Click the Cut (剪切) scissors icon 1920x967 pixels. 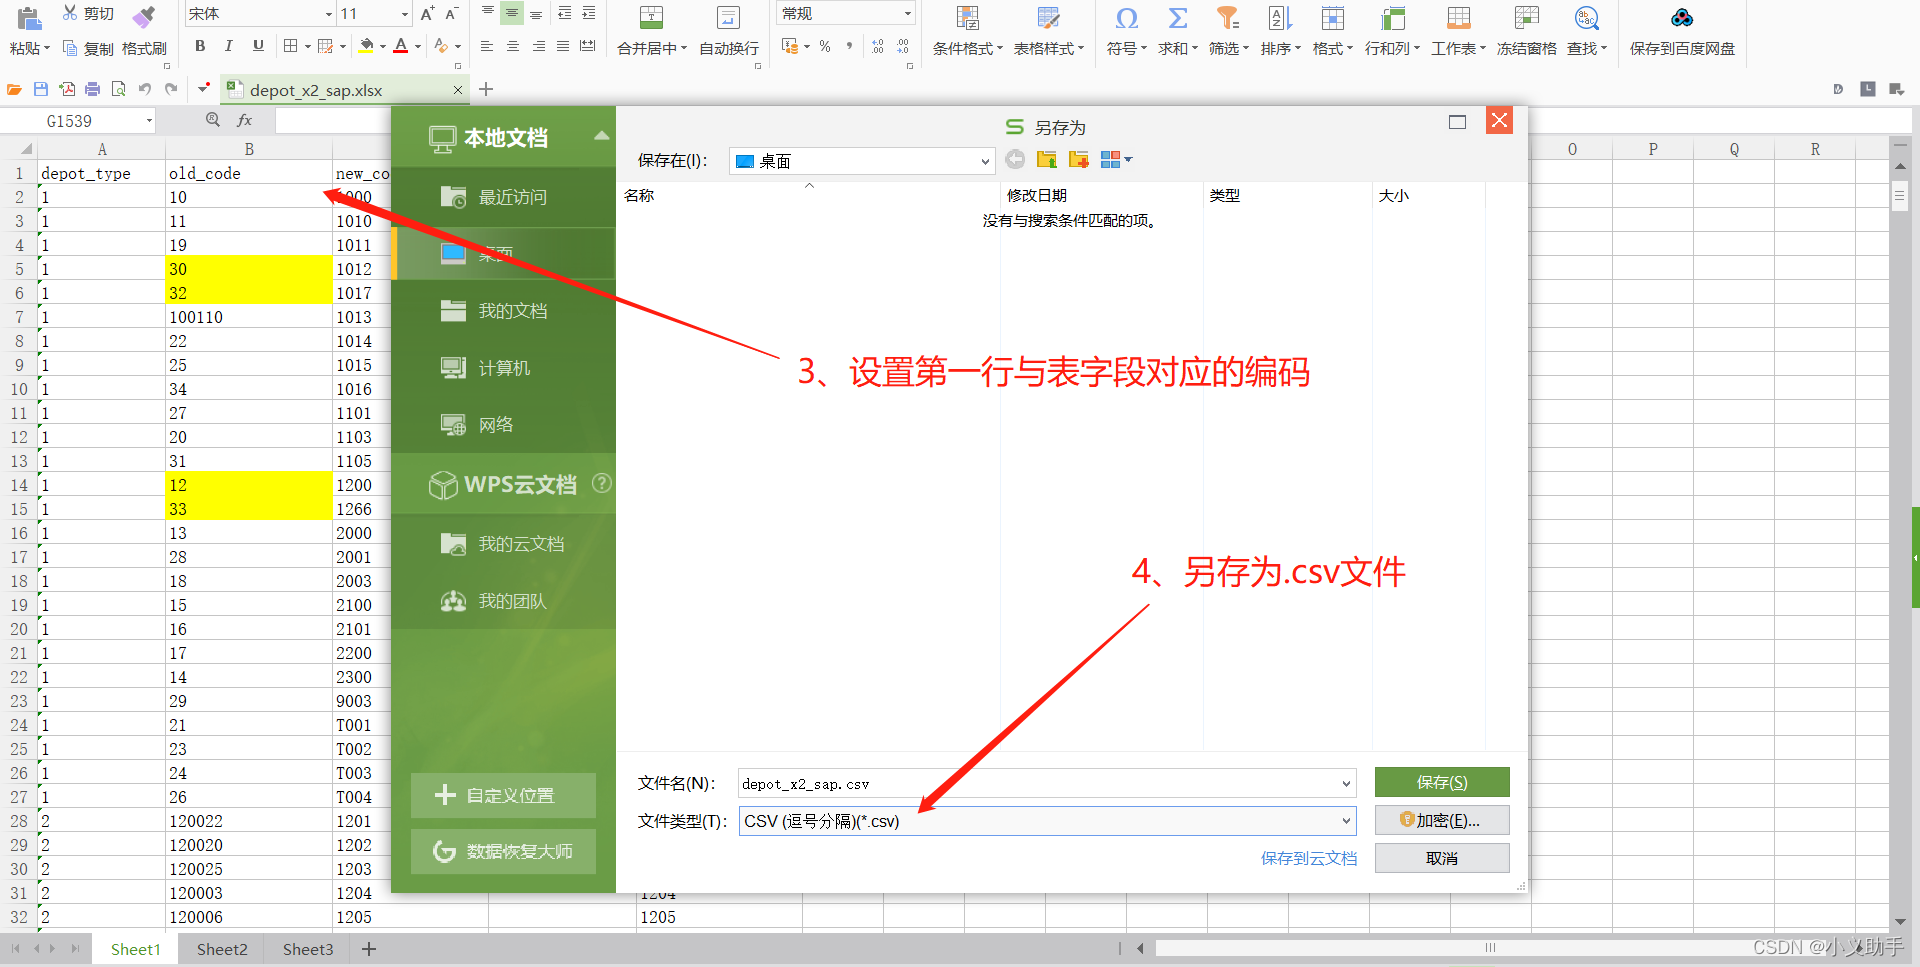[69, 13]
